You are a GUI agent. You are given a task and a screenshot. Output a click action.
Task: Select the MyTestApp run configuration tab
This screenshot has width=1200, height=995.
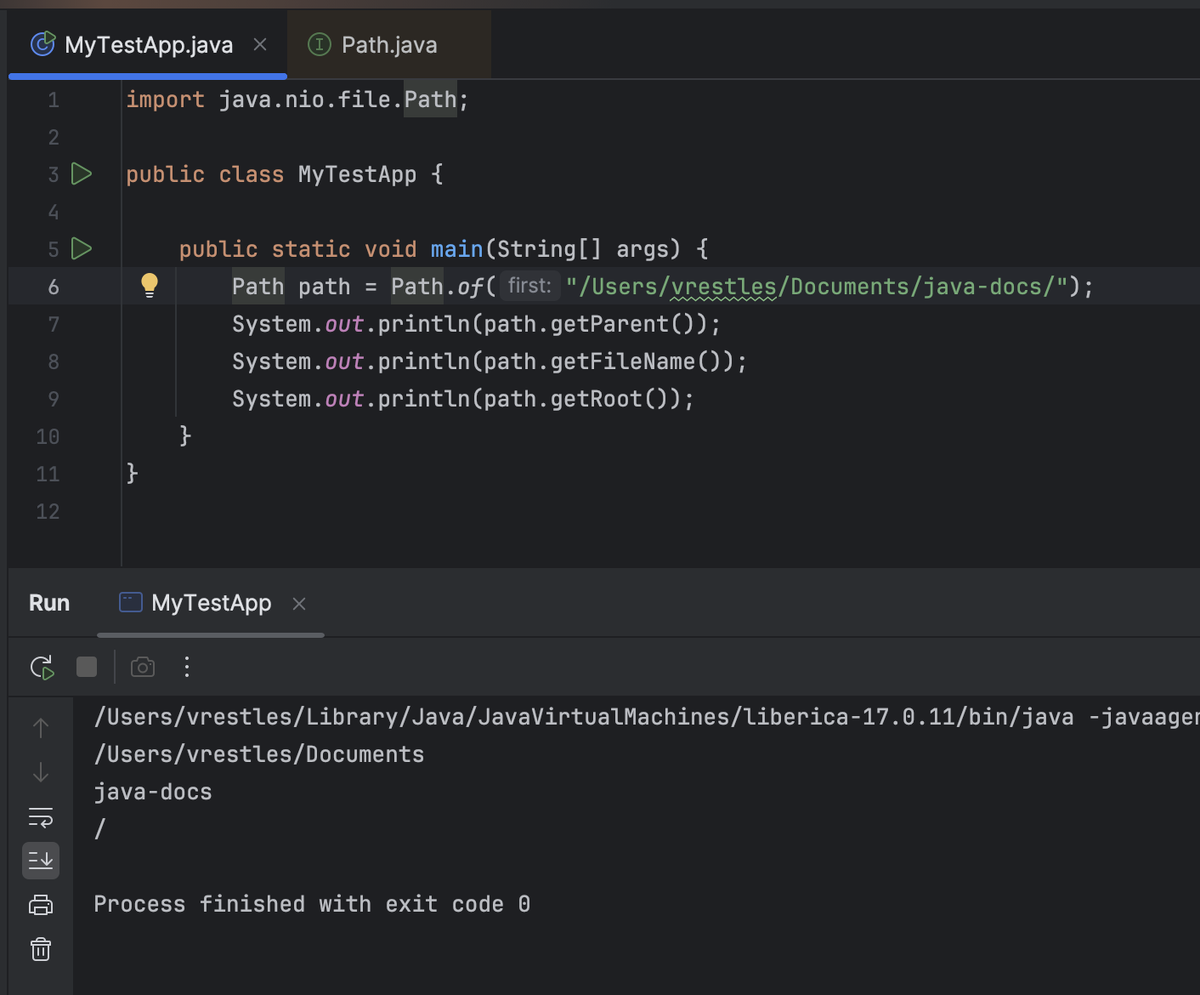(x=211, y=603)
